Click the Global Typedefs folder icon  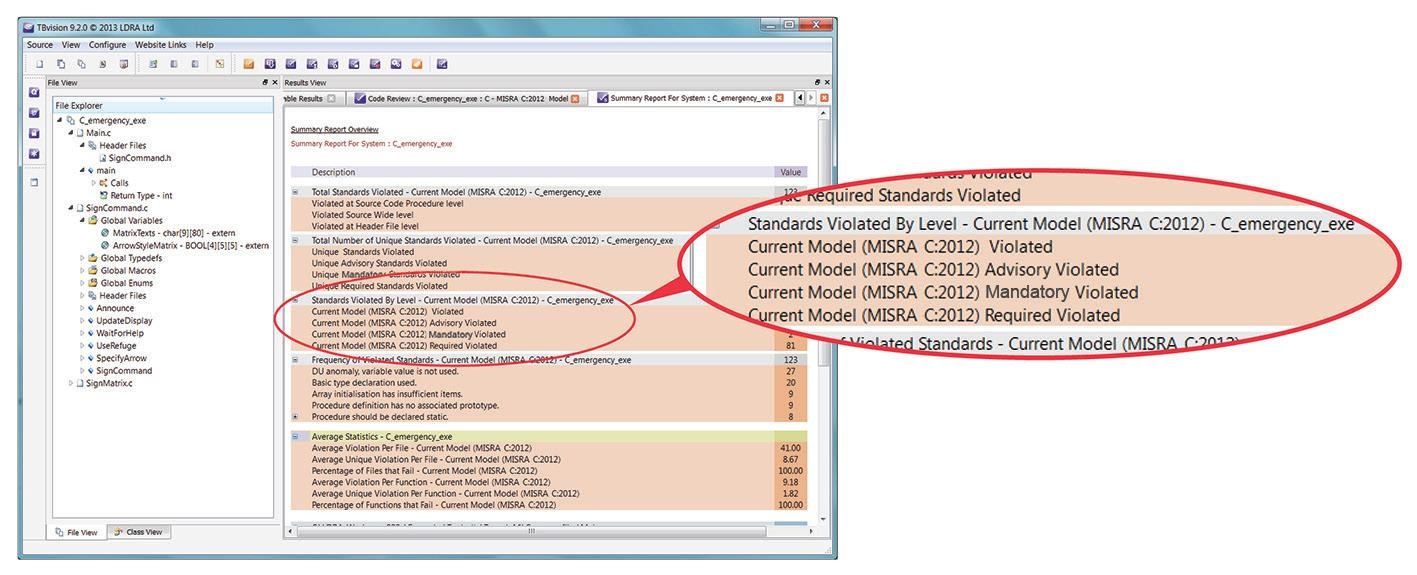(92, 258)
